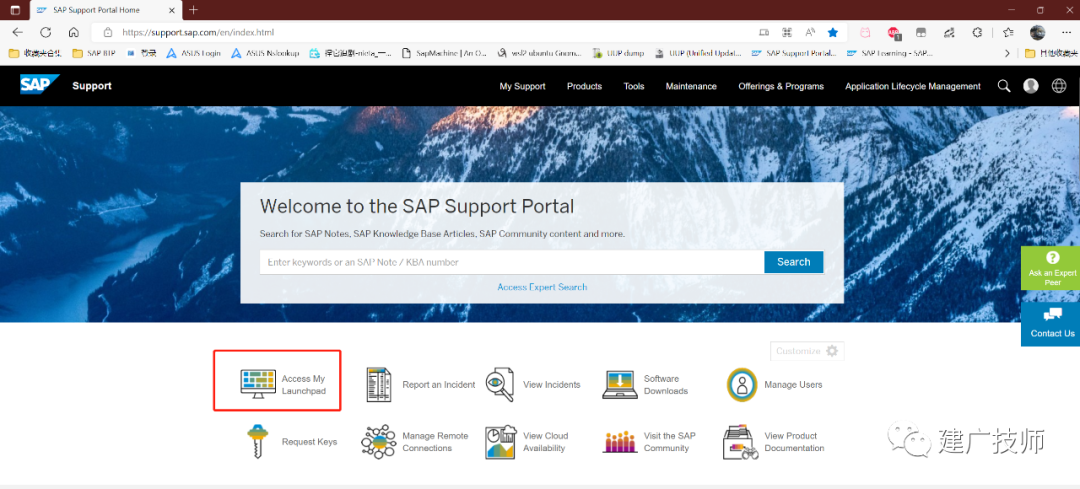Open the View Product Documentation icon
1080x489 pixels.
(x=740, y=442)
